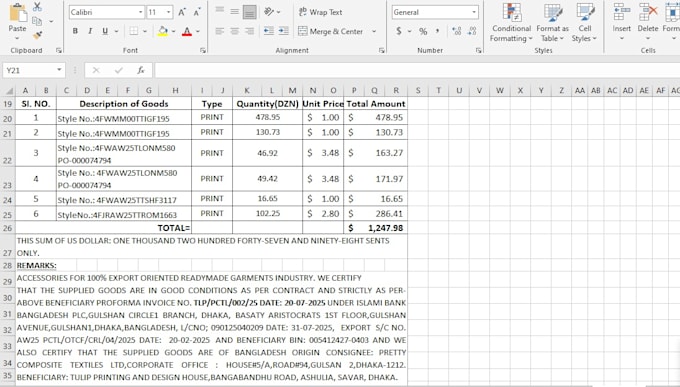The width and height of the screenshot is (680, 387).
Task: Decrease font size with the small A
Action: click(197, 12)
